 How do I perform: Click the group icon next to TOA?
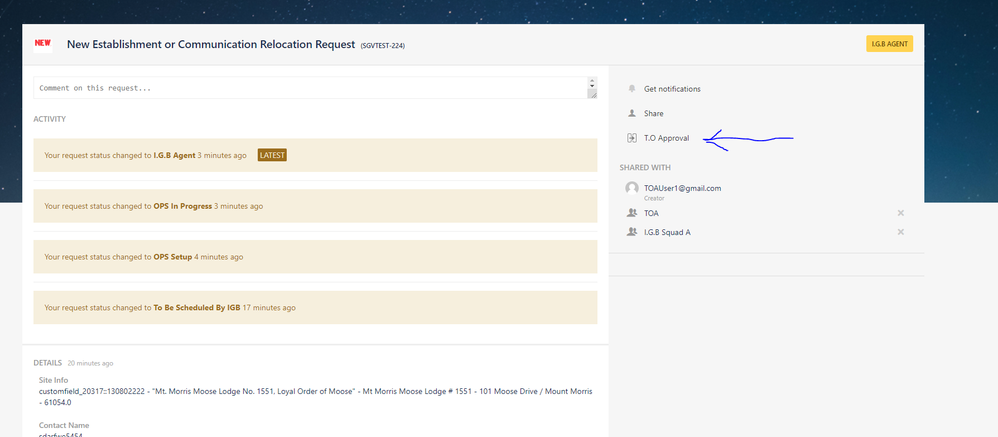point(632,213)
